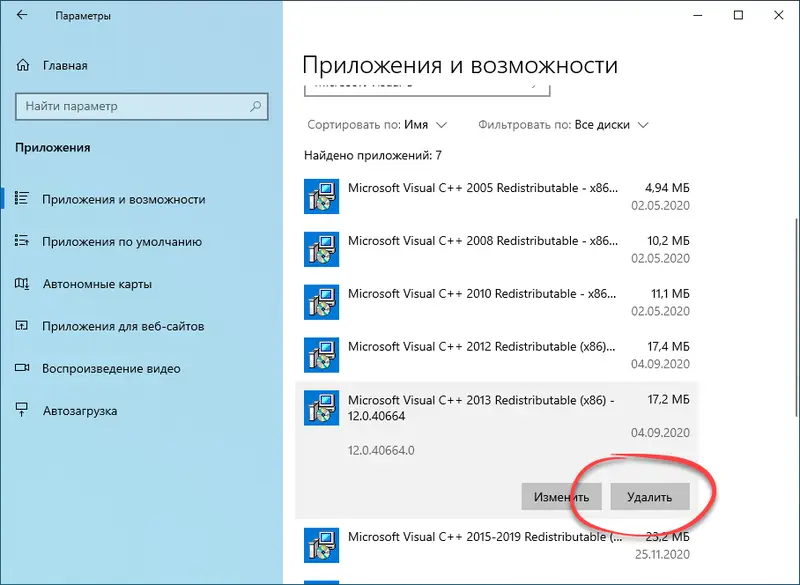Select Microsoft Visual C++ 2005 Redistributable entry
The width and height of the screenshot is (800, 585).
coord(497,196)
